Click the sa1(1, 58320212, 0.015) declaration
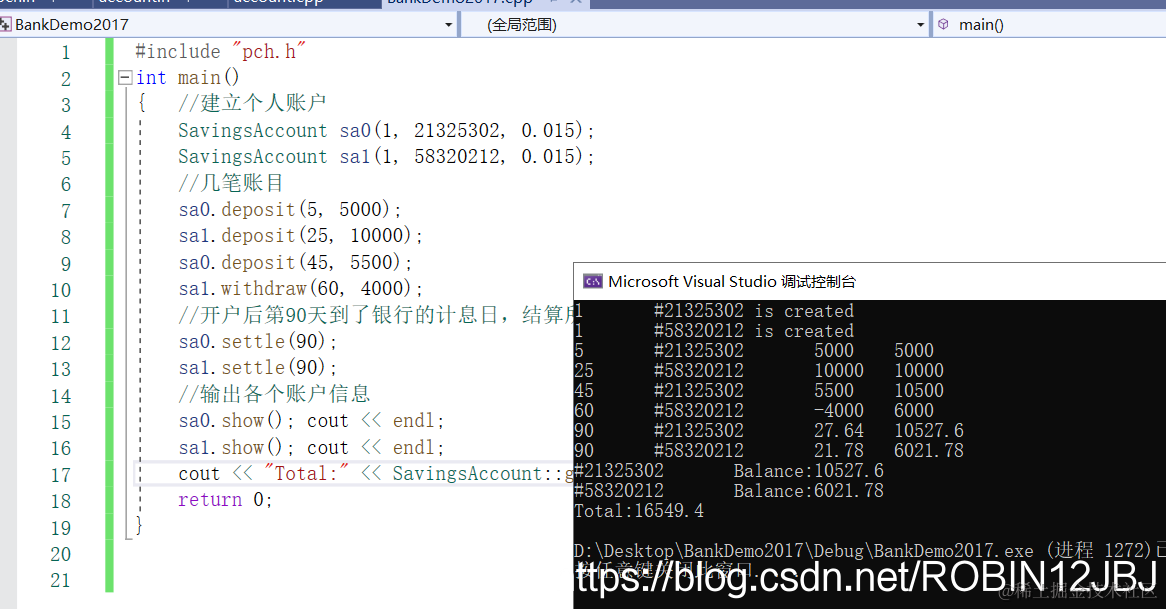This screenshot has height=609, width=1166. 467,156
